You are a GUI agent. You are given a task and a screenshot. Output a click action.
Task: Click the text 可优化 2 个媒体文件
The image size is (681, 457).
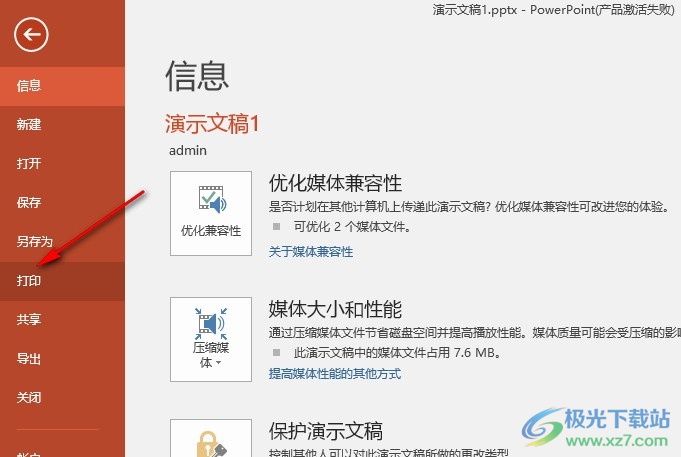352,227
